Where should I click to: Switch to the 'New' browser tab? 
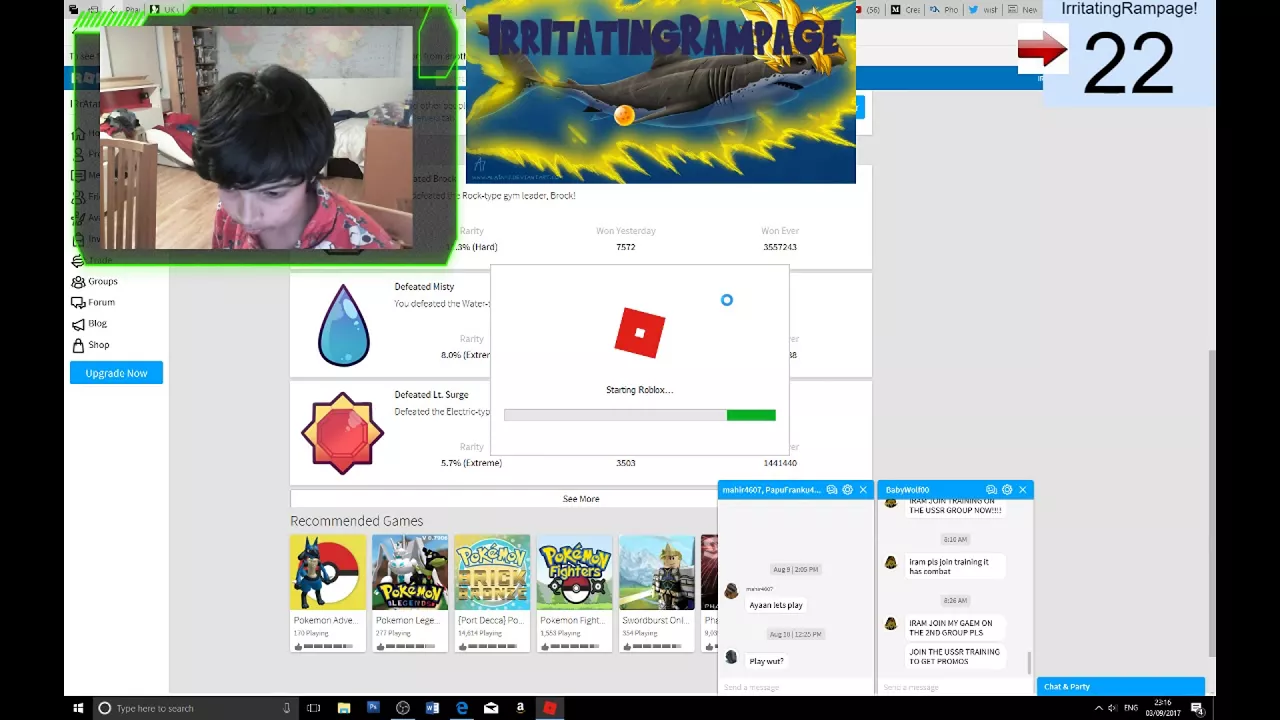[x=1022, y=9]
